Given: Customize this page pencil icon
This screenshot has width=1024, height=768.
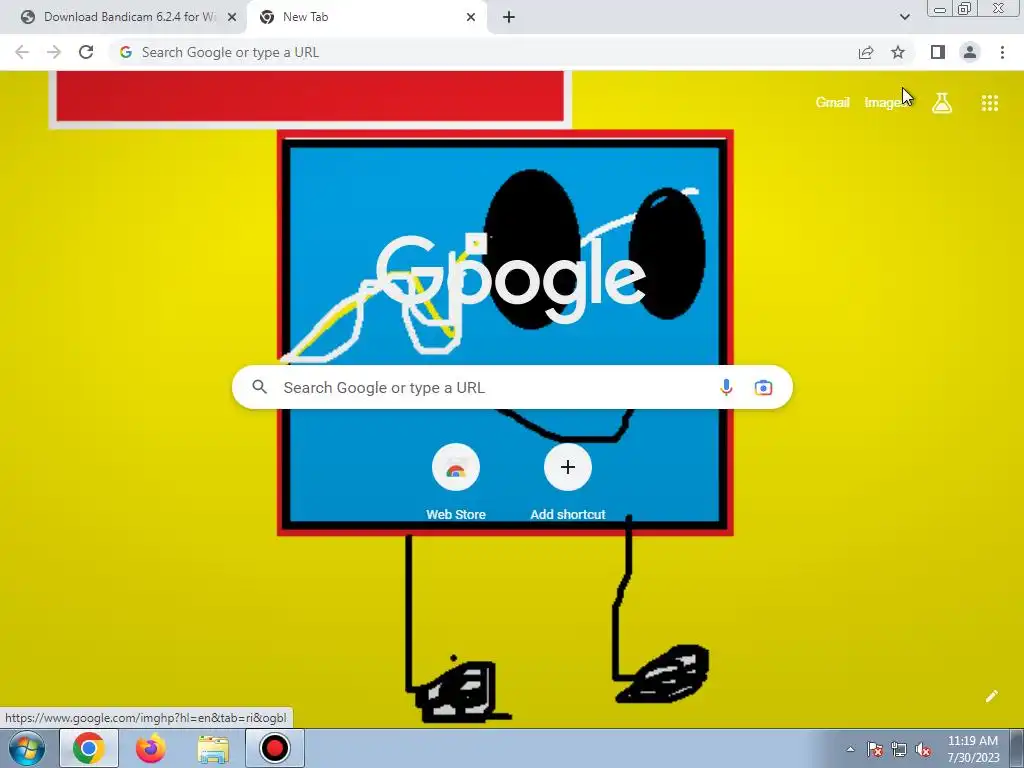Looking at the screenshot, I should click(x=991, y=696).
